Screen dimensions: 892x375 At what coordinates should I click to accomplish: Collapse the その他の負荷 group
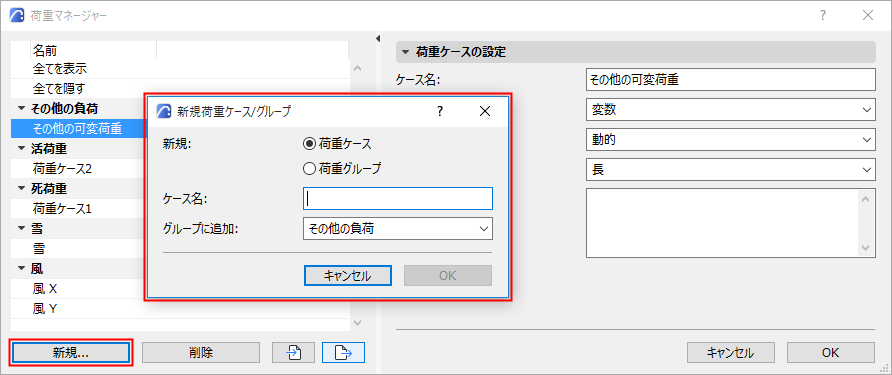22,108
